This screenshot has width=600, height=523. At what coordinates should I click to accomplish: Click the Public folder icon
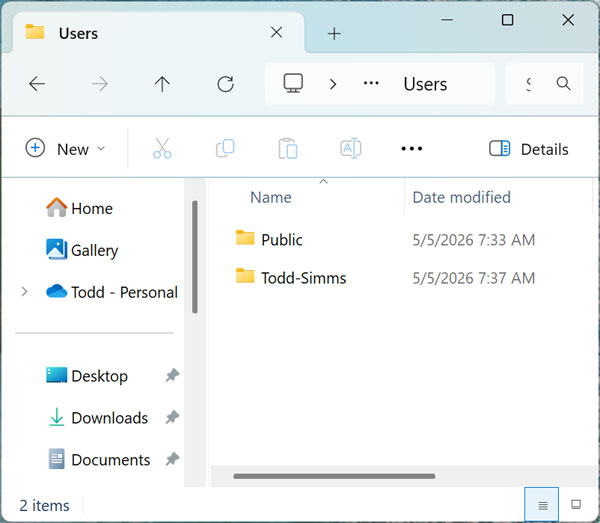click(245, 238)
